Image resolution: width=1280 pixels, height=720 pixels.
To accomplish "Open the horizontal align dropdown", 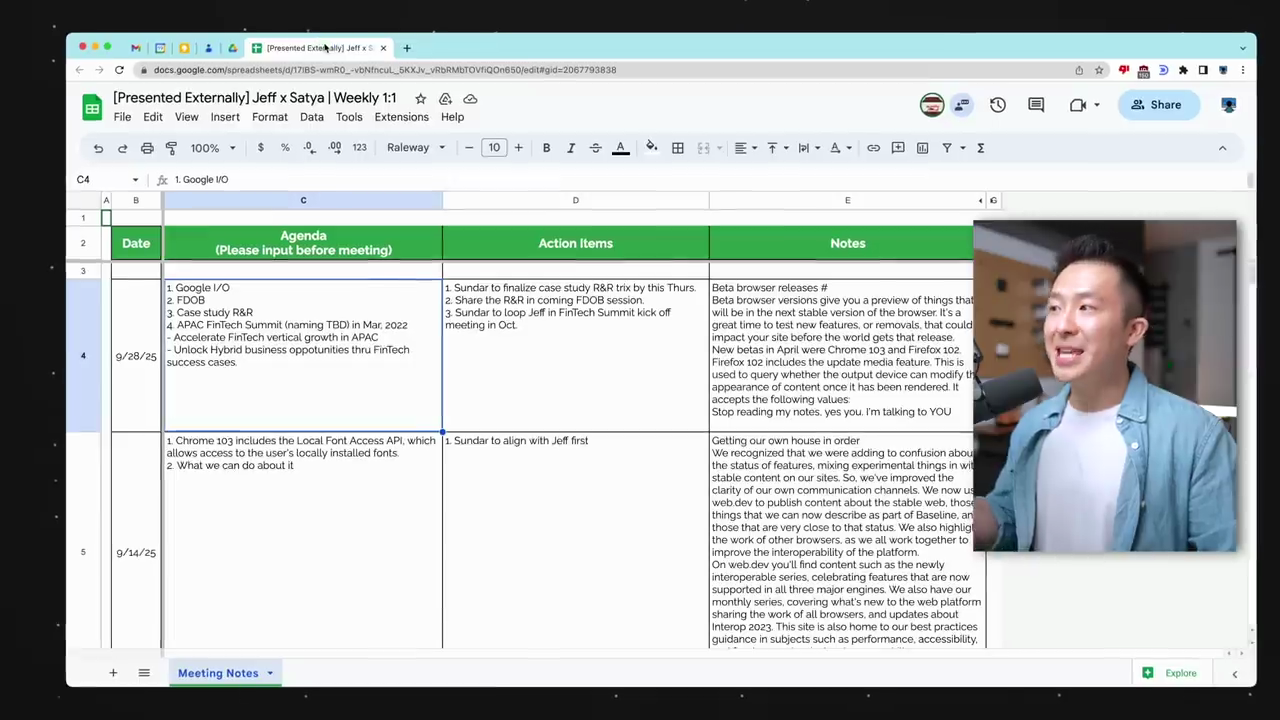I will (746, 148).
